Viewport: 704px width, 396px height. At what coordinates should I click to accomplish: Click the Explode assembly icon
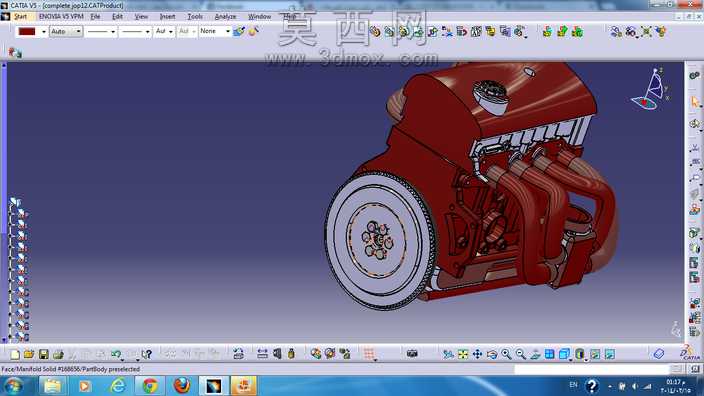point(646,31)
